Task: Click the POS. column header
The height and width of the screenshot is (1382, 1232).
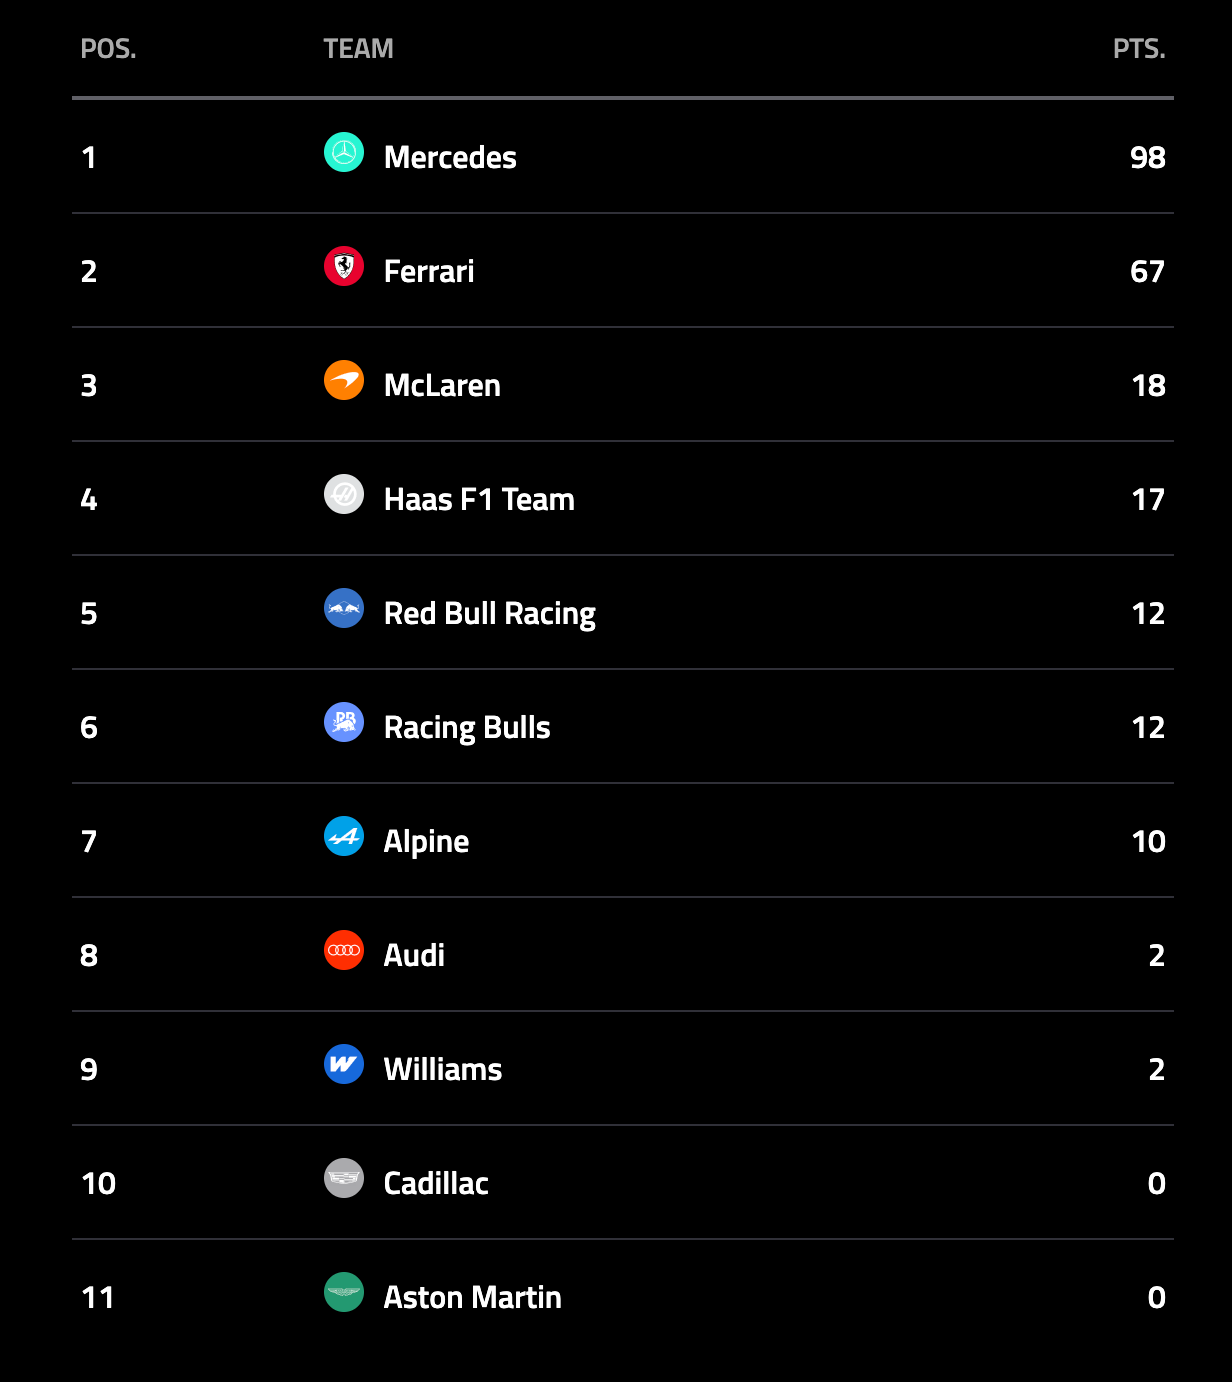Action: tap(108, 49)
